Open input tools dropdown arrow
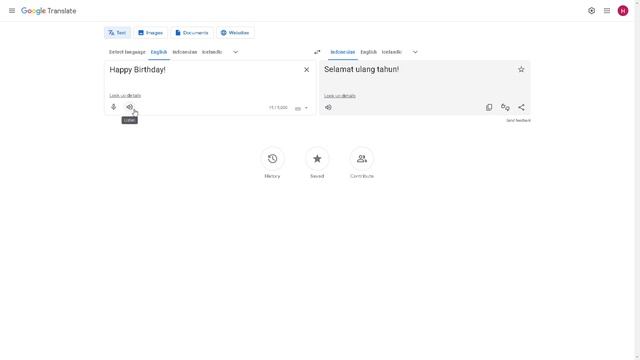Viewport: 640px width, 360px height. pyautogui.click(x=306, y=108)
